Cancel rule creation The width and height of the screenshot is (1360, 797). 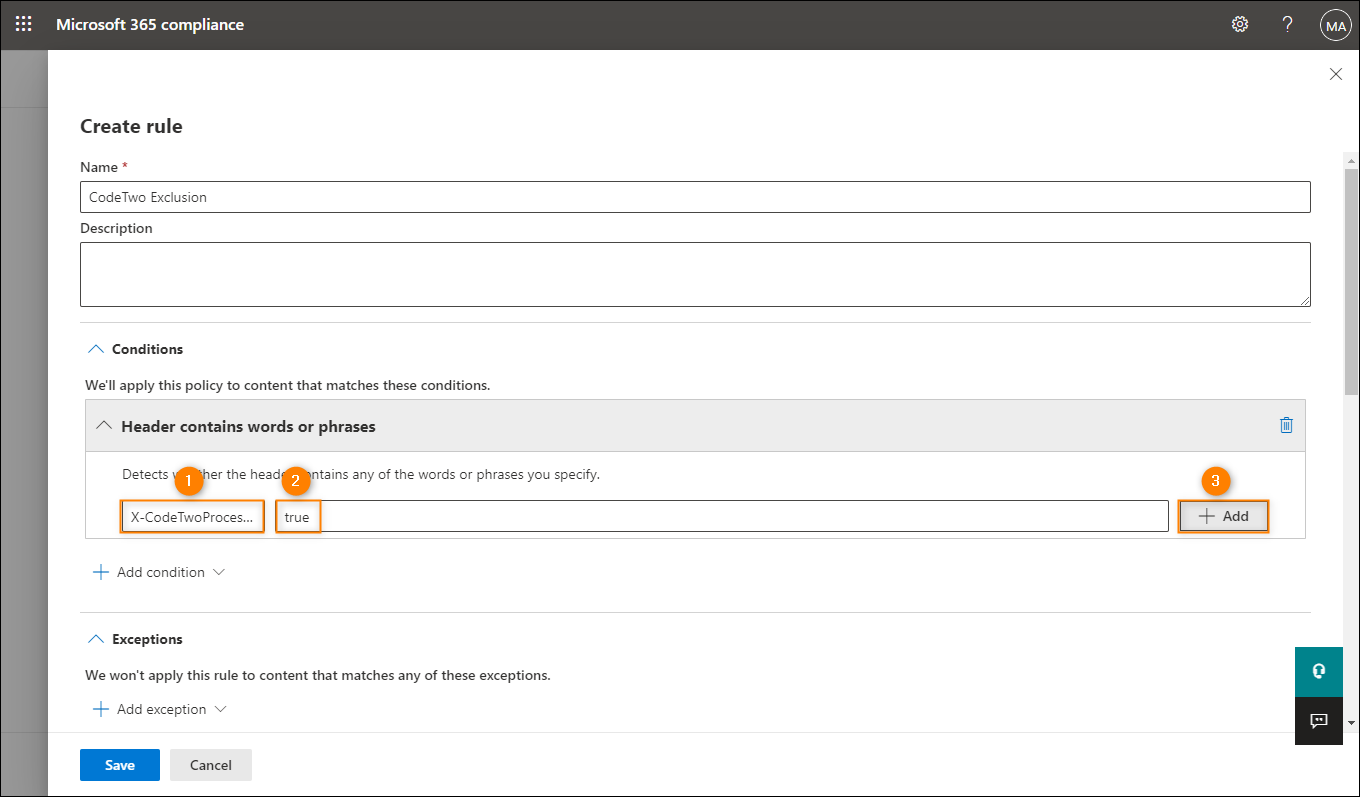pyautogui.click(x=211, y=765)
